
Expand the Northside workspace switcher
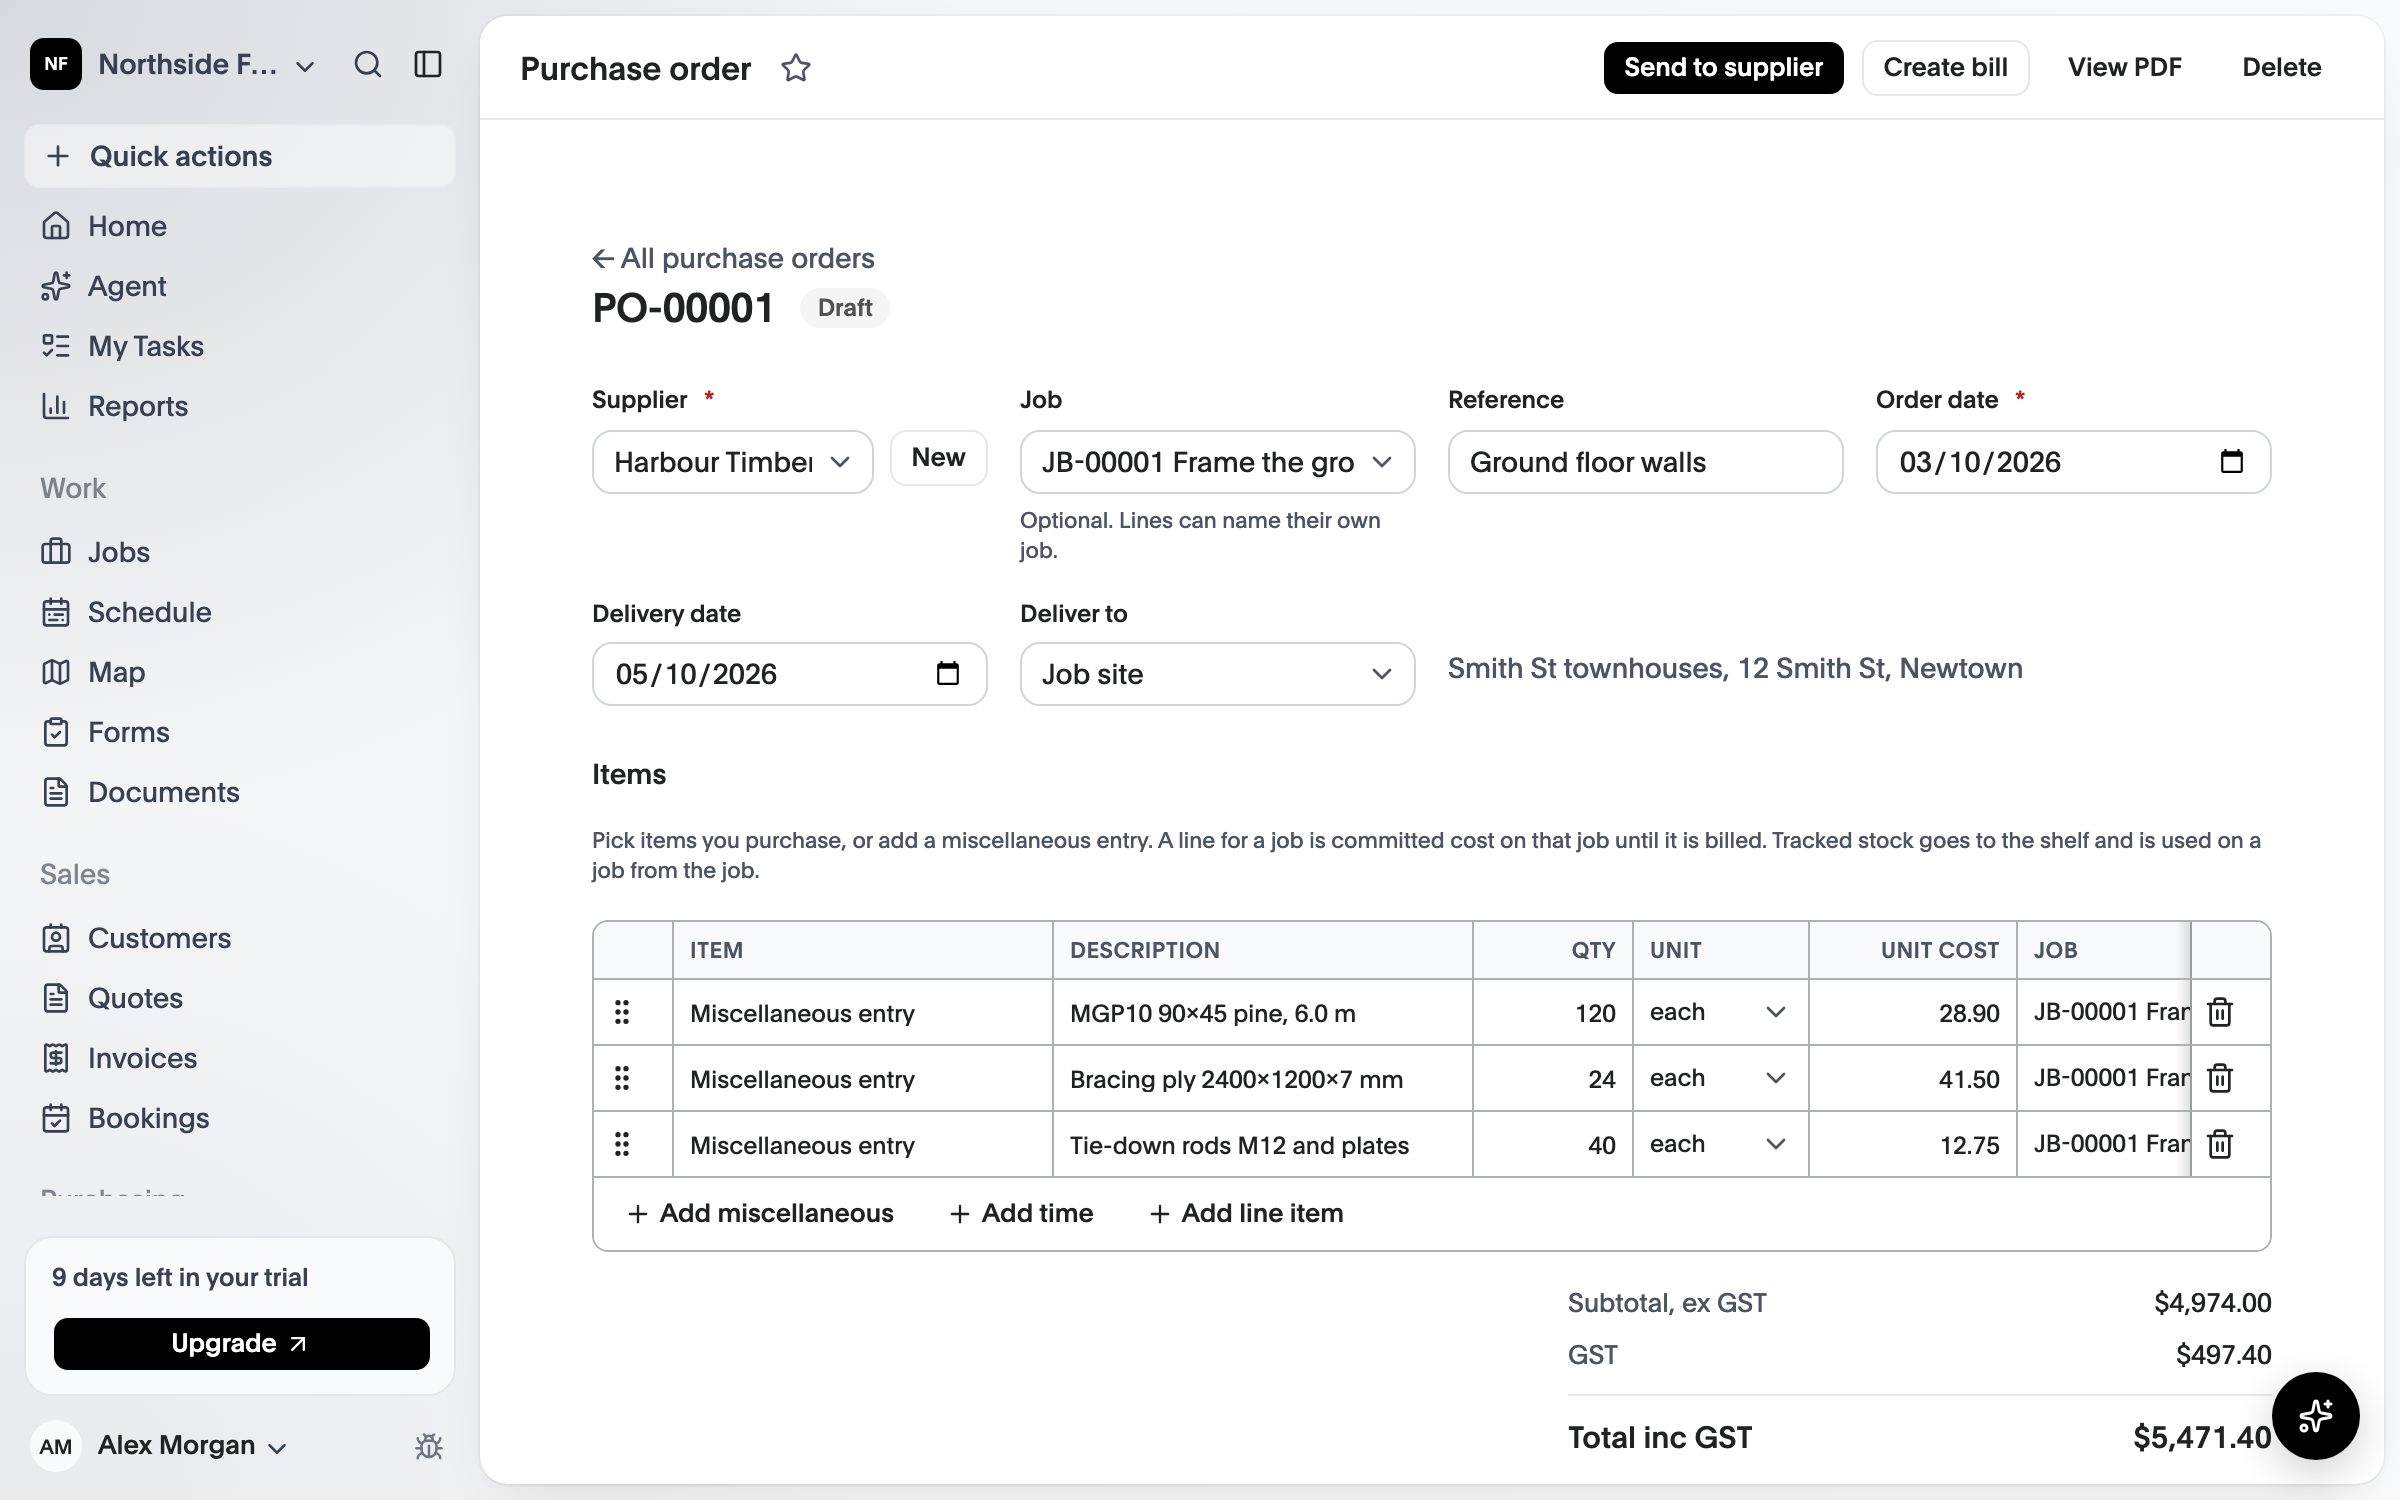[175, 65]
